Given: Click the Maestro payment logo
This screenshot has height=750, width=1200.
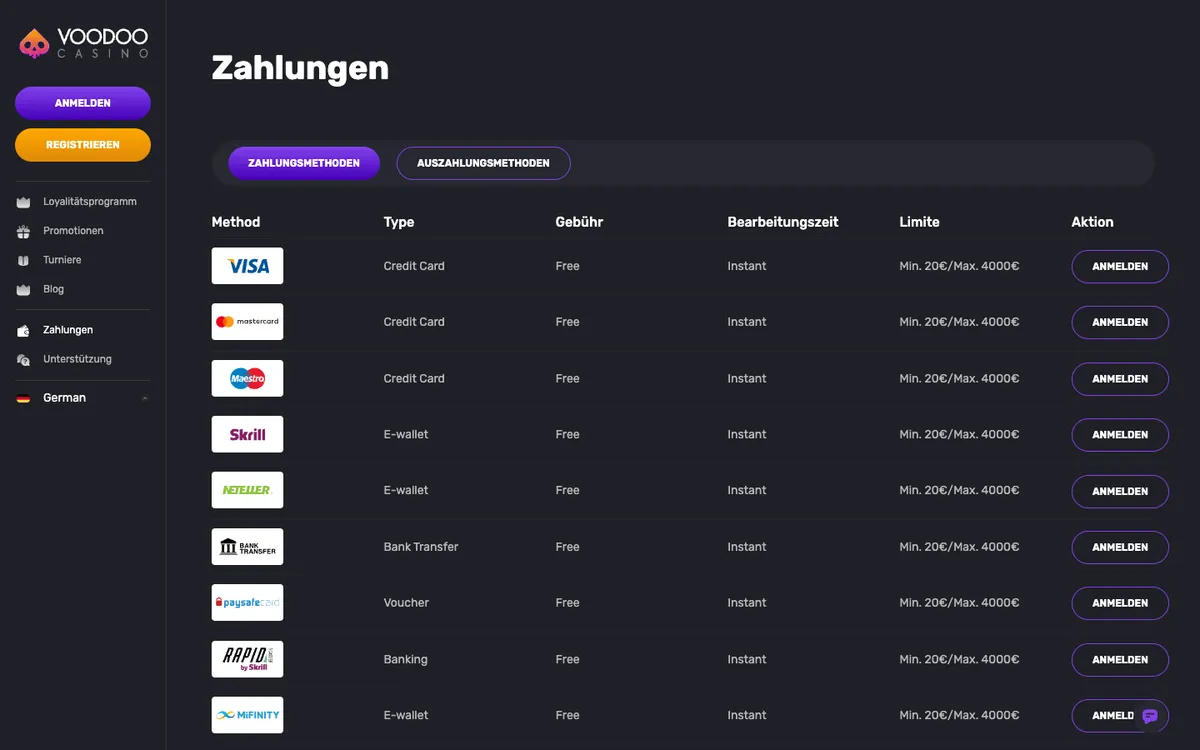Looking at the screenshot, I should click(x=247, y=378).
